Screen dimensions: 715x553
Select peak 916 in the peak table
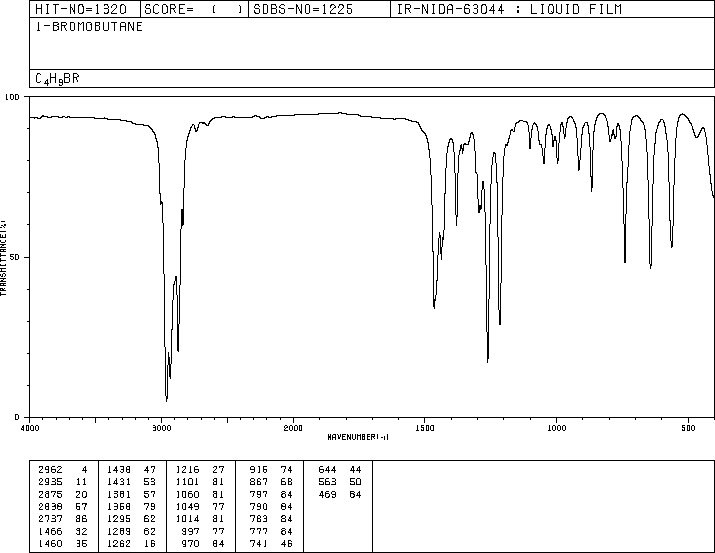[x=259, y=470]
